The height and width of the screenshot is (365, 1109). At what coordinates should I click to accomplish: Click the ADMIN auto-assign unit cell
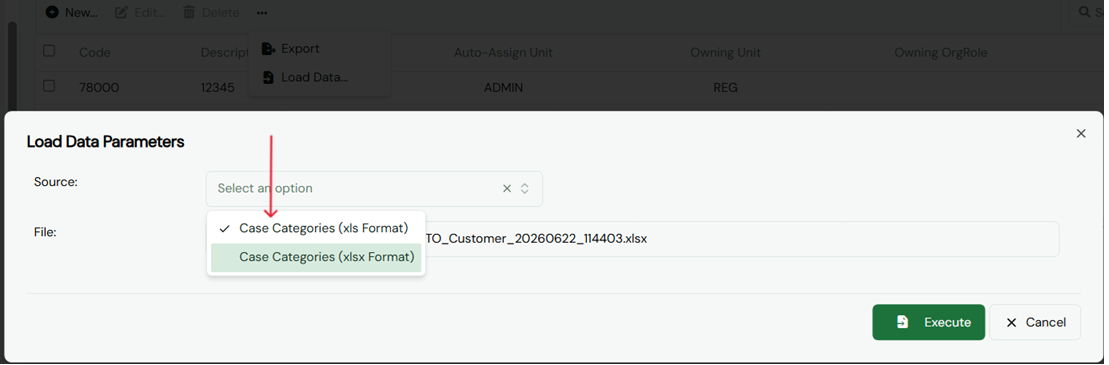pos(503,88)
